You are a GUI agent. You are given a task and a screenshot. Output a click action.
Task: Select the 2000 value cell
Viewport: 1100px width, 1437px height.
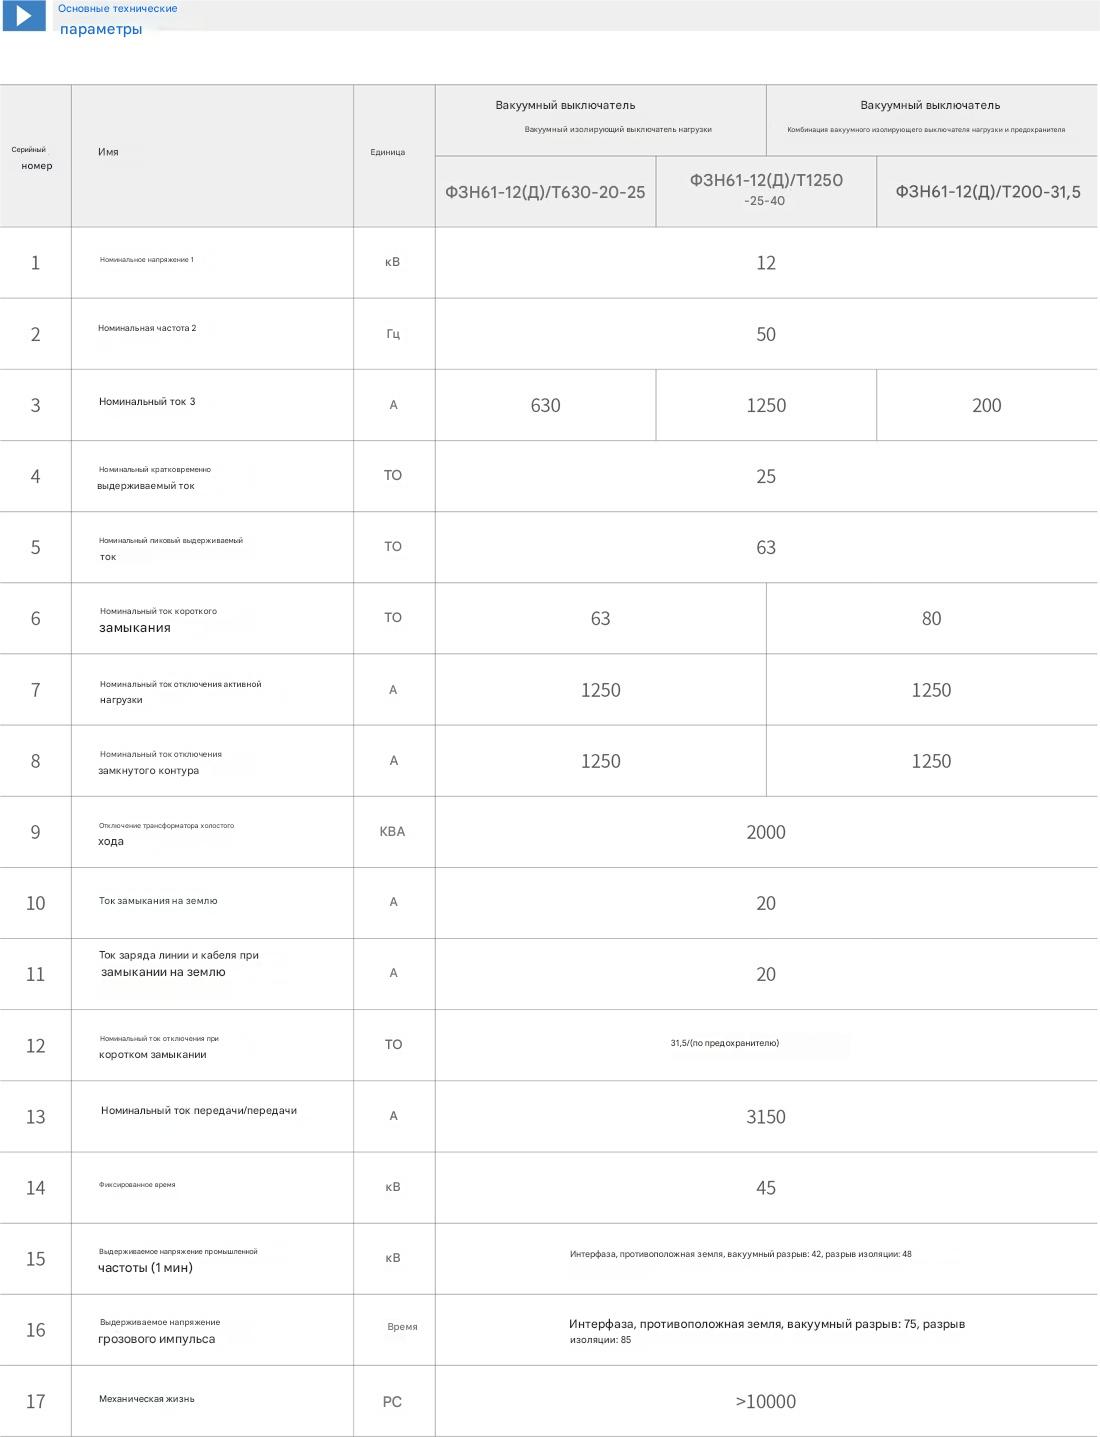tap(766, 832)
